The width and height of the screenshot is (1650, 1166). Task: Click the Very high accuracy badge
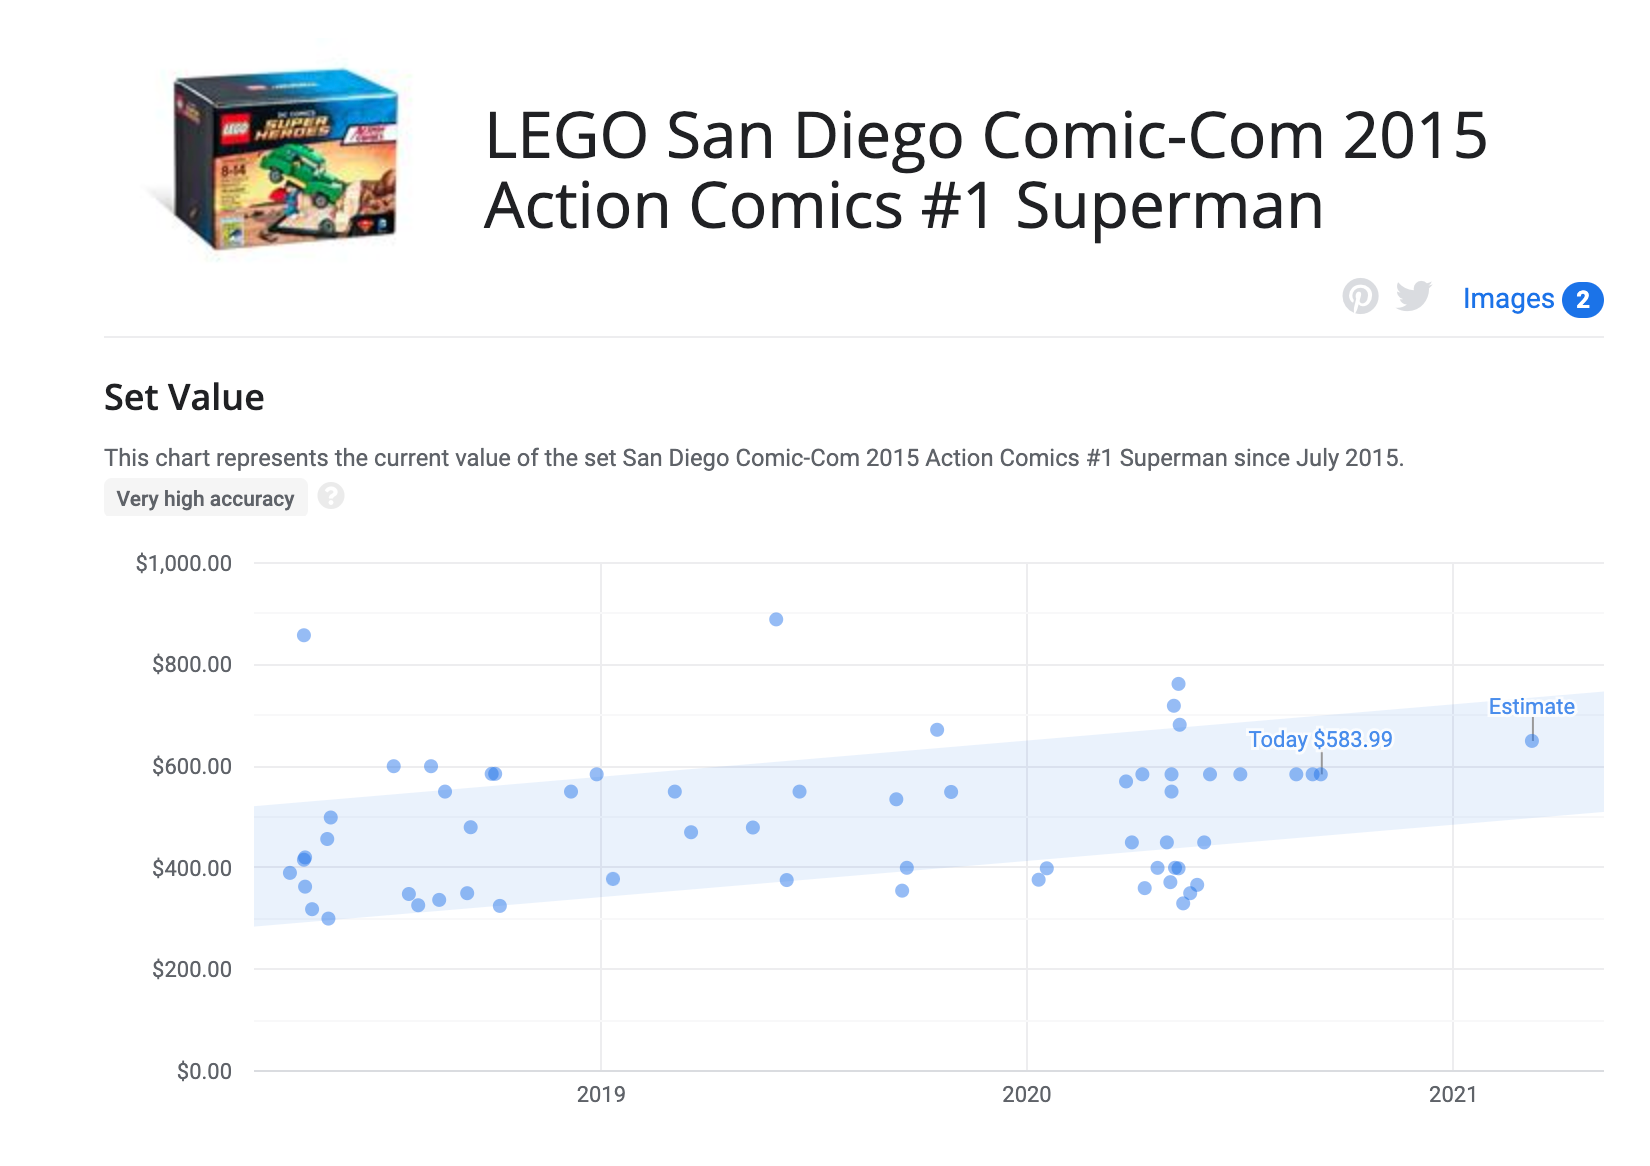click(x=205, y=497)
